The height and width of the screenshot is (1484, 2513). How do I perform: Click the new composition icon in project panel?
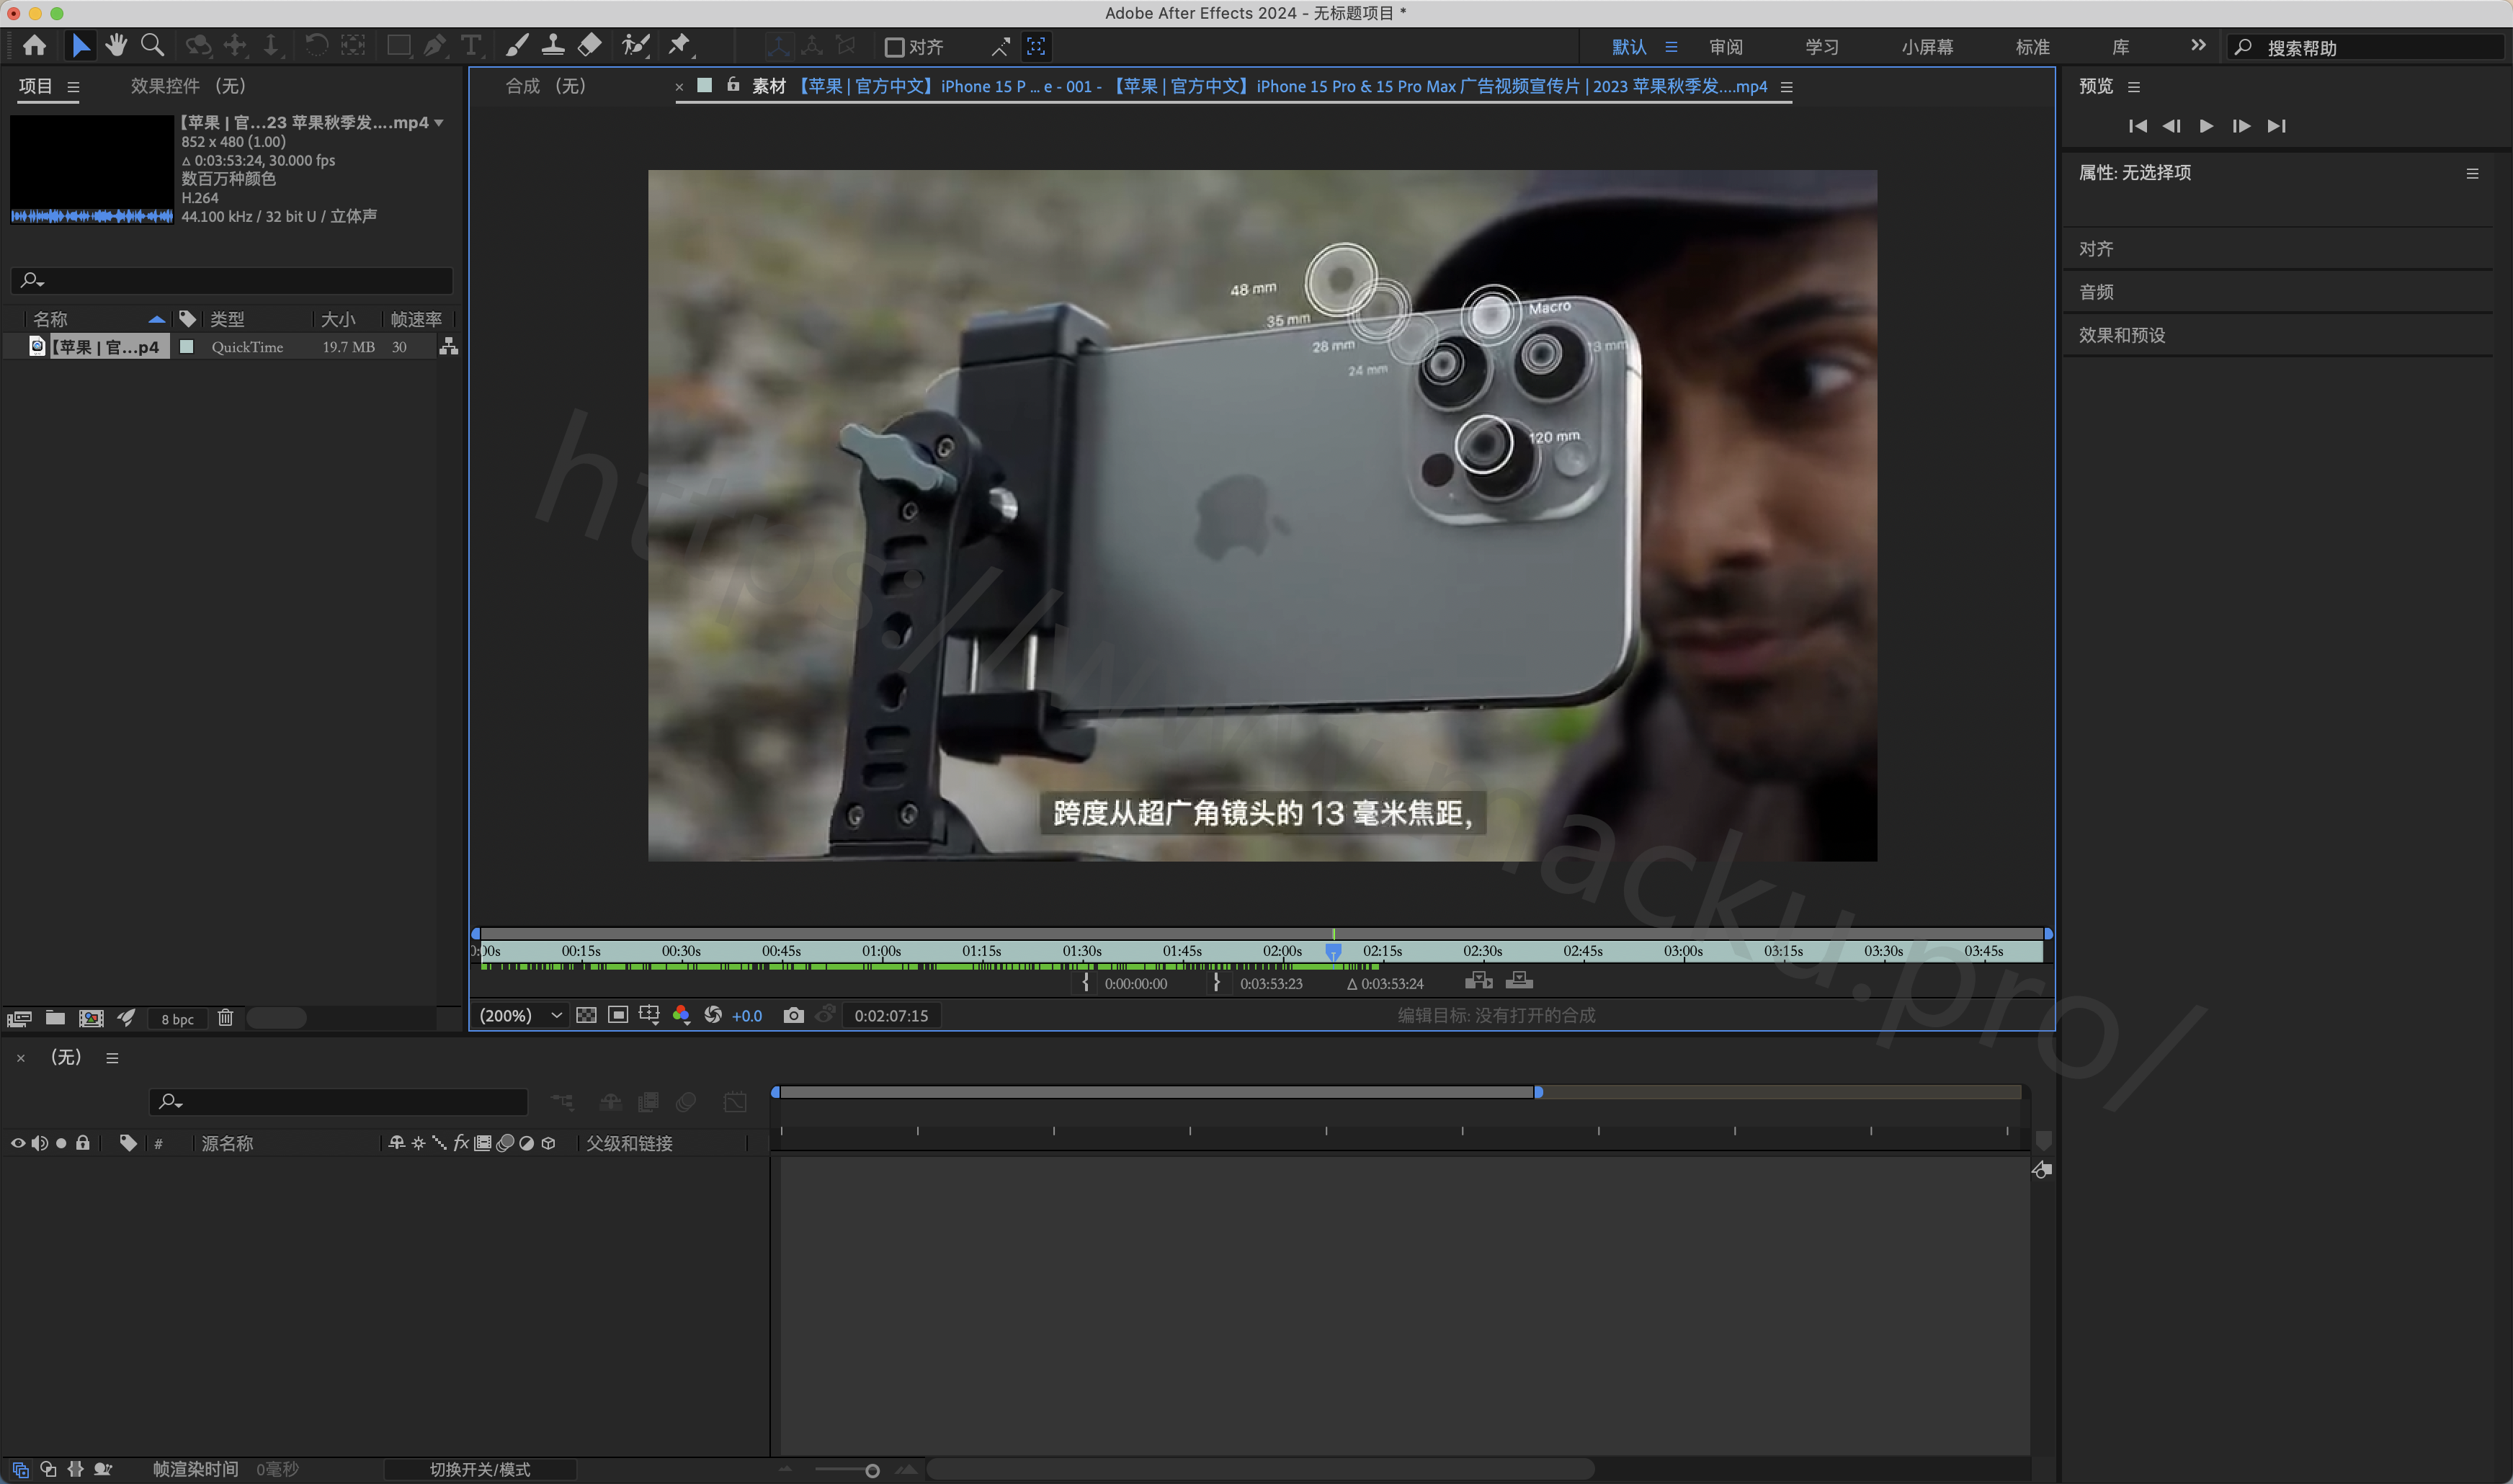(91, 1018)
